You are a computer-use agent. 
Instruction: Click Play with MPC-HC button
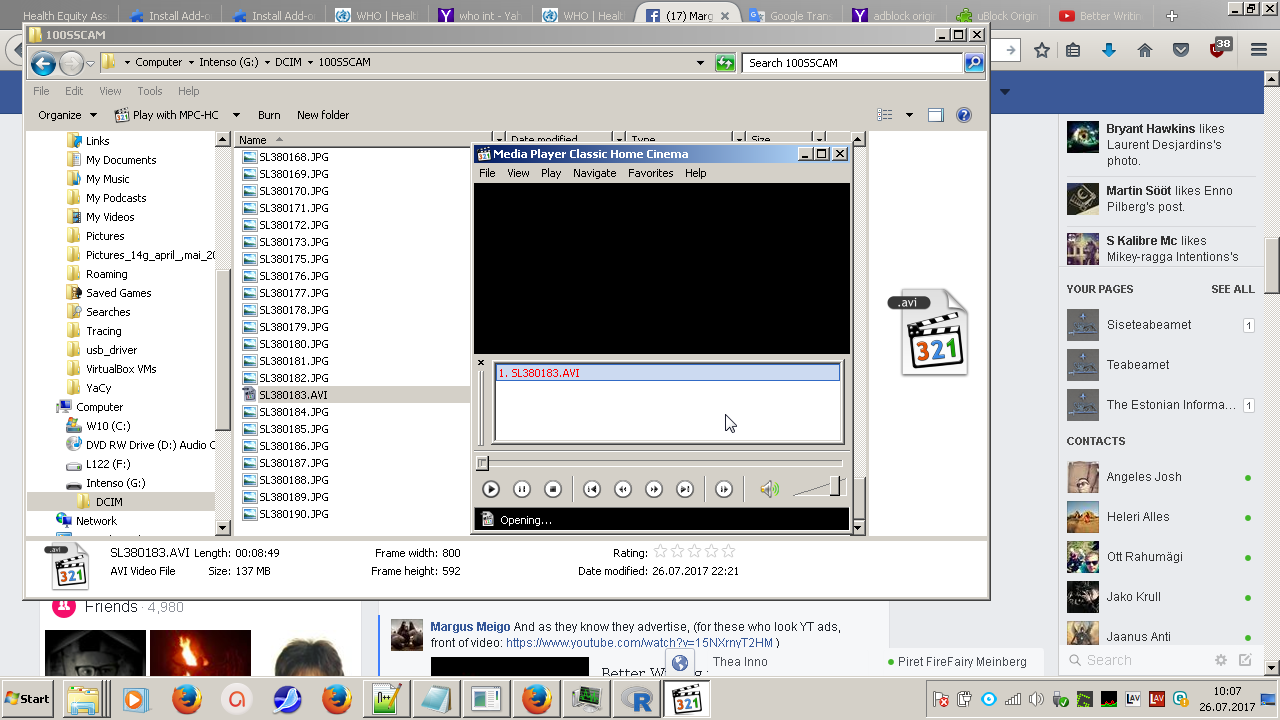click(x=167, y=115)
